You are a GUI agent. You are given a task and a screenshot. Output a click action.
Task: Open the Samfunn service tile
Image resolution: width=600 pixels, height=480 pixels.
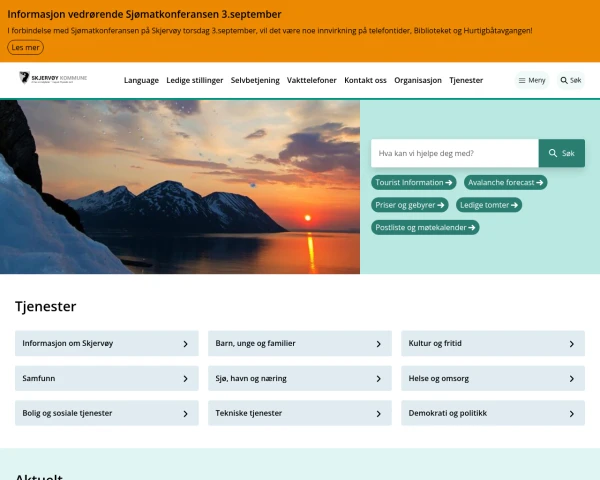point(107,378)
